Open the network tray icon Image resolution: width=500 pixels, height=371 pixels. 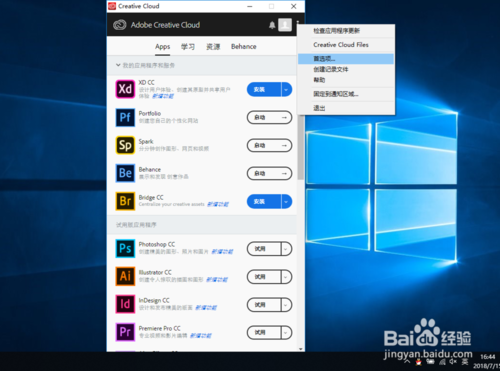(x=442, y=362)
